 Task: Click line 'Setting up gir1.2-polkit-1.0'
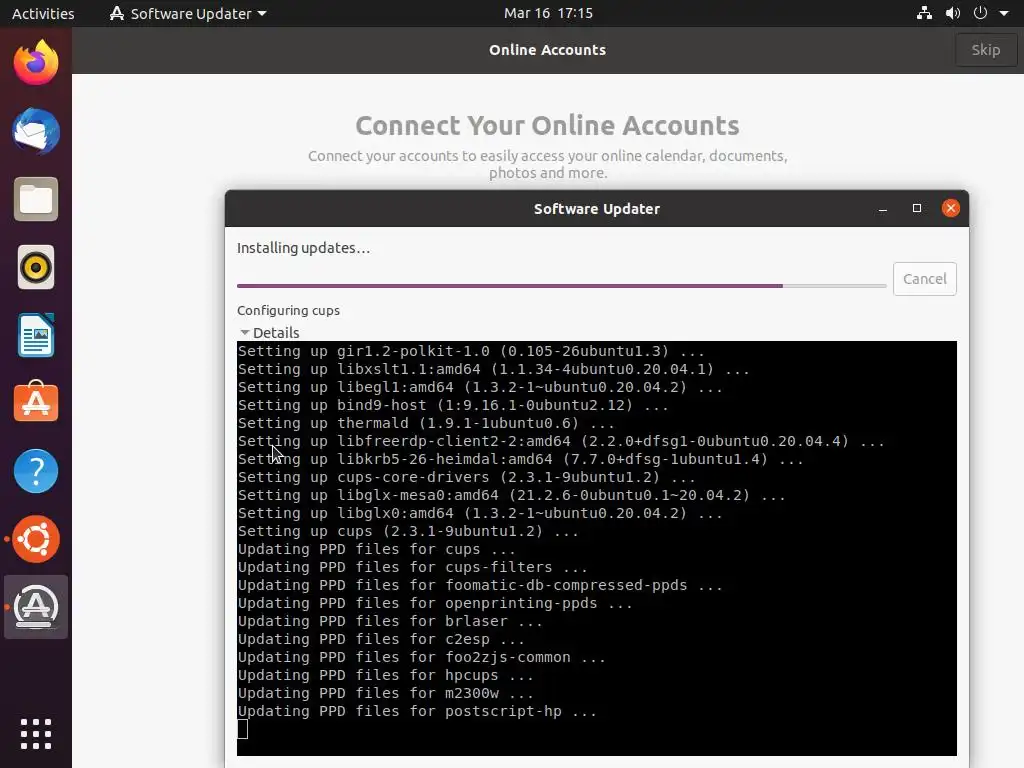click(471, 351)
